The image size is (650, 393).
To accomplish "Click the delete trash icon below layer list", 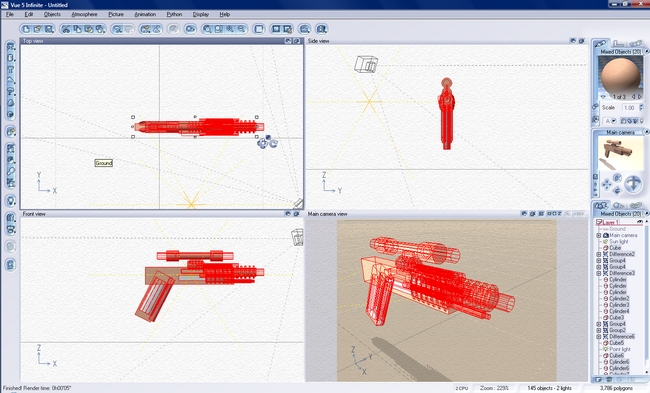I will coord(609,379).
